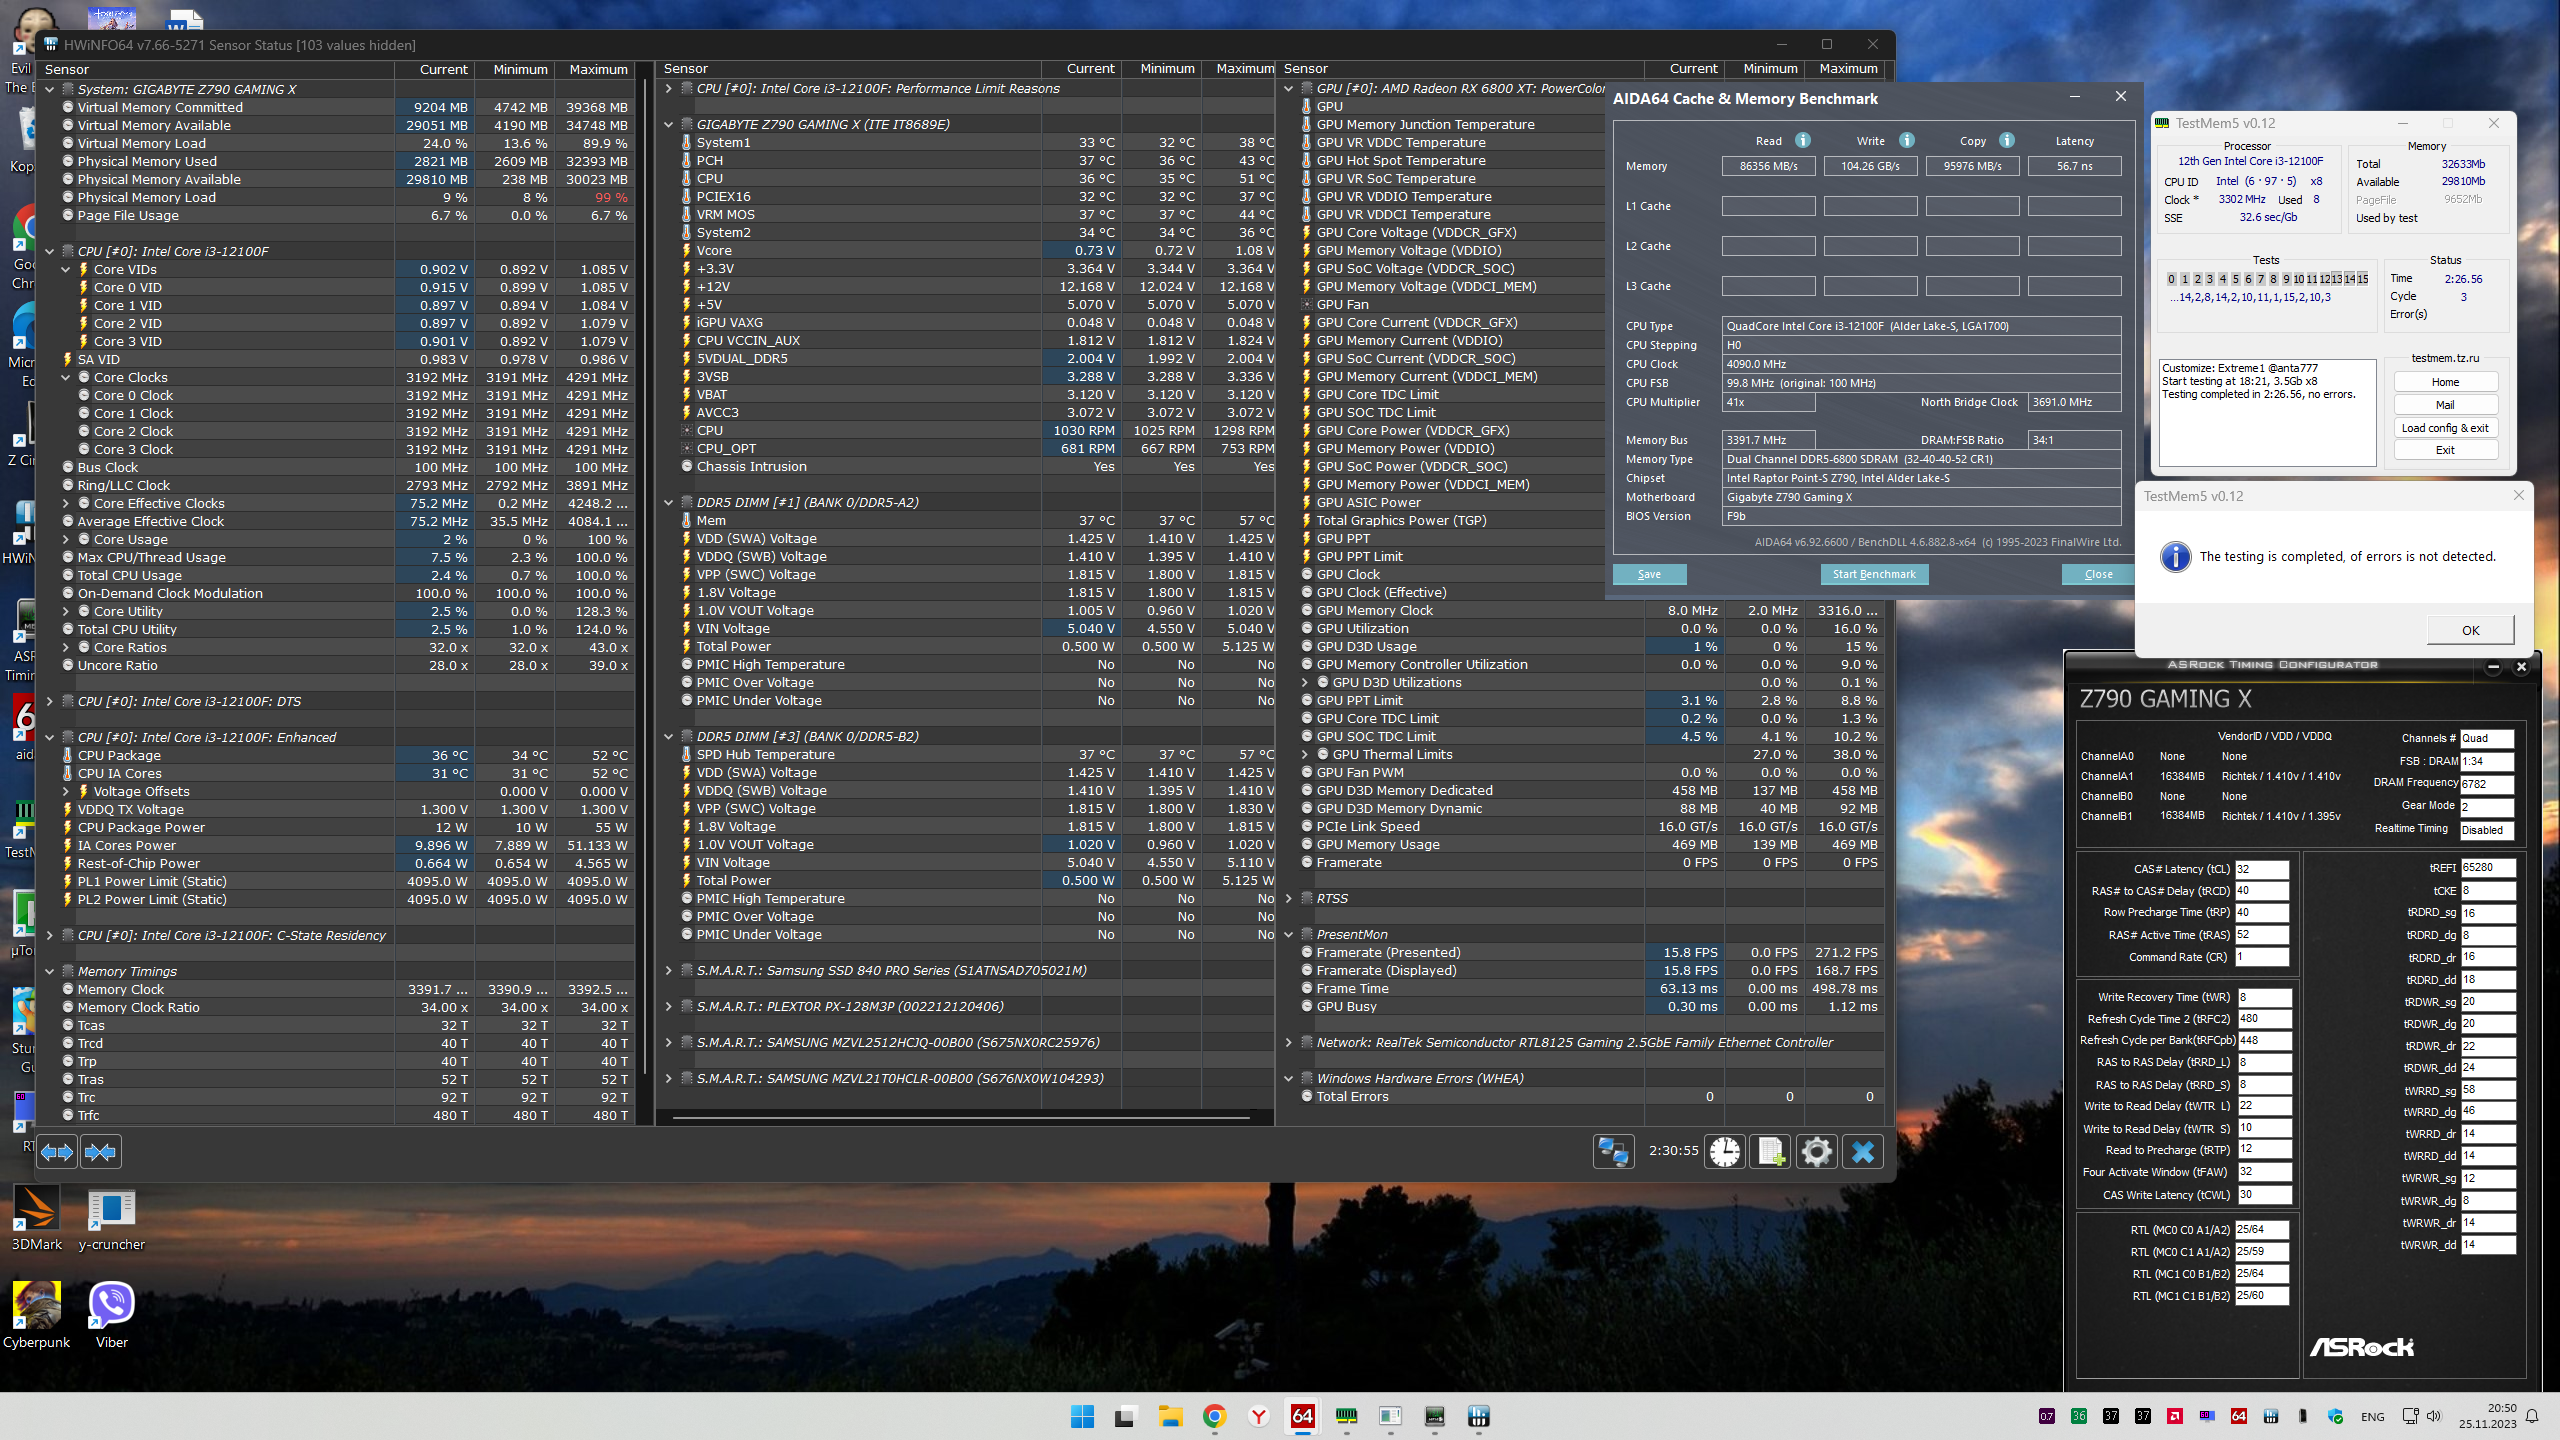Collapse the Memory Timings sensor group

[x=49, y=971]
